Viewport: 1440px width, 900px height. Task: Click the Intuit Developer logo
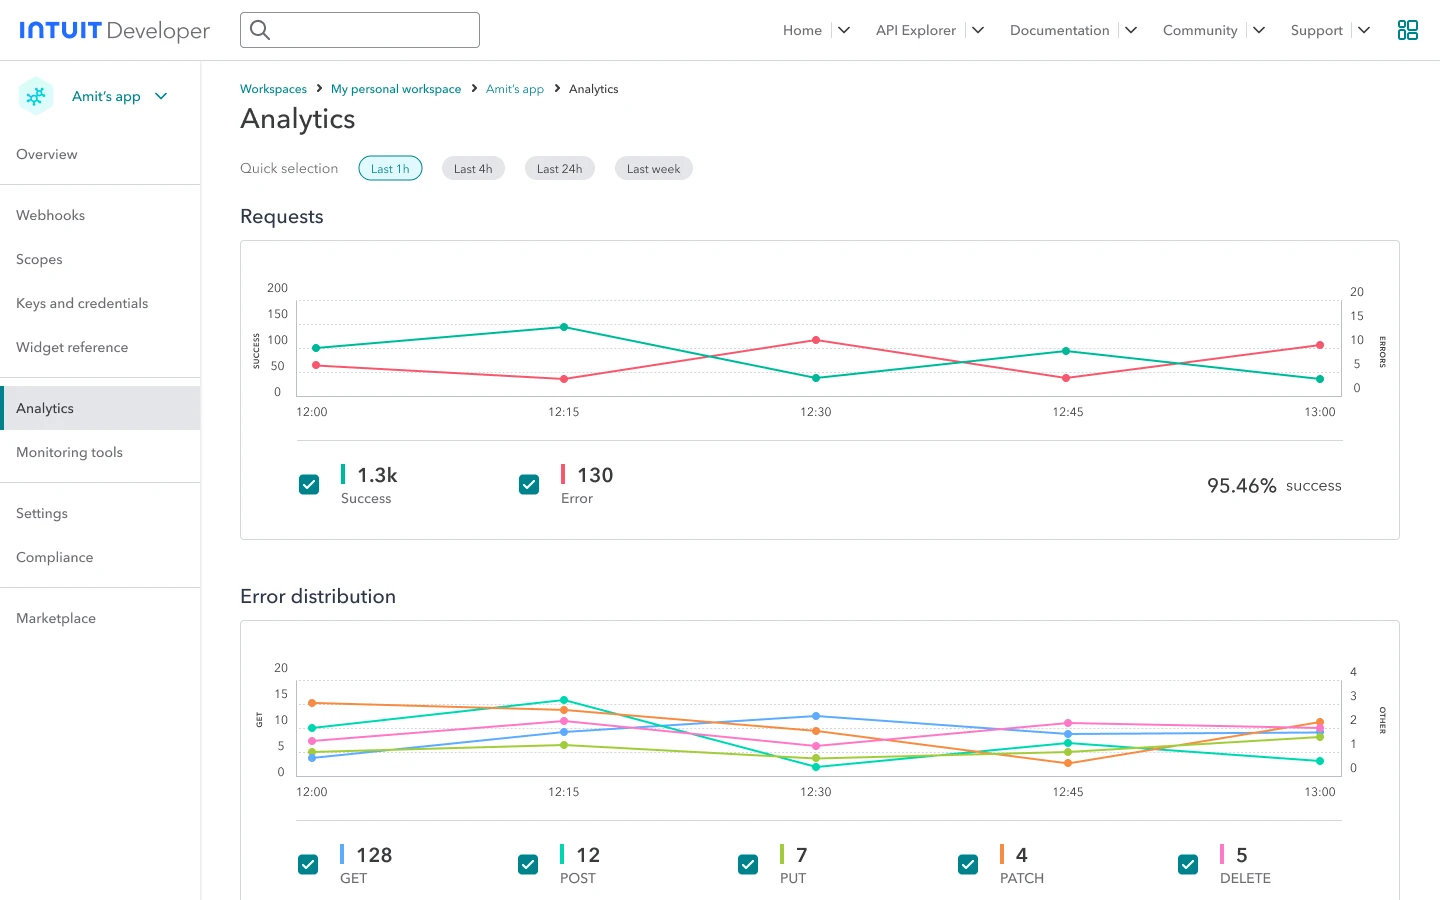114,30
